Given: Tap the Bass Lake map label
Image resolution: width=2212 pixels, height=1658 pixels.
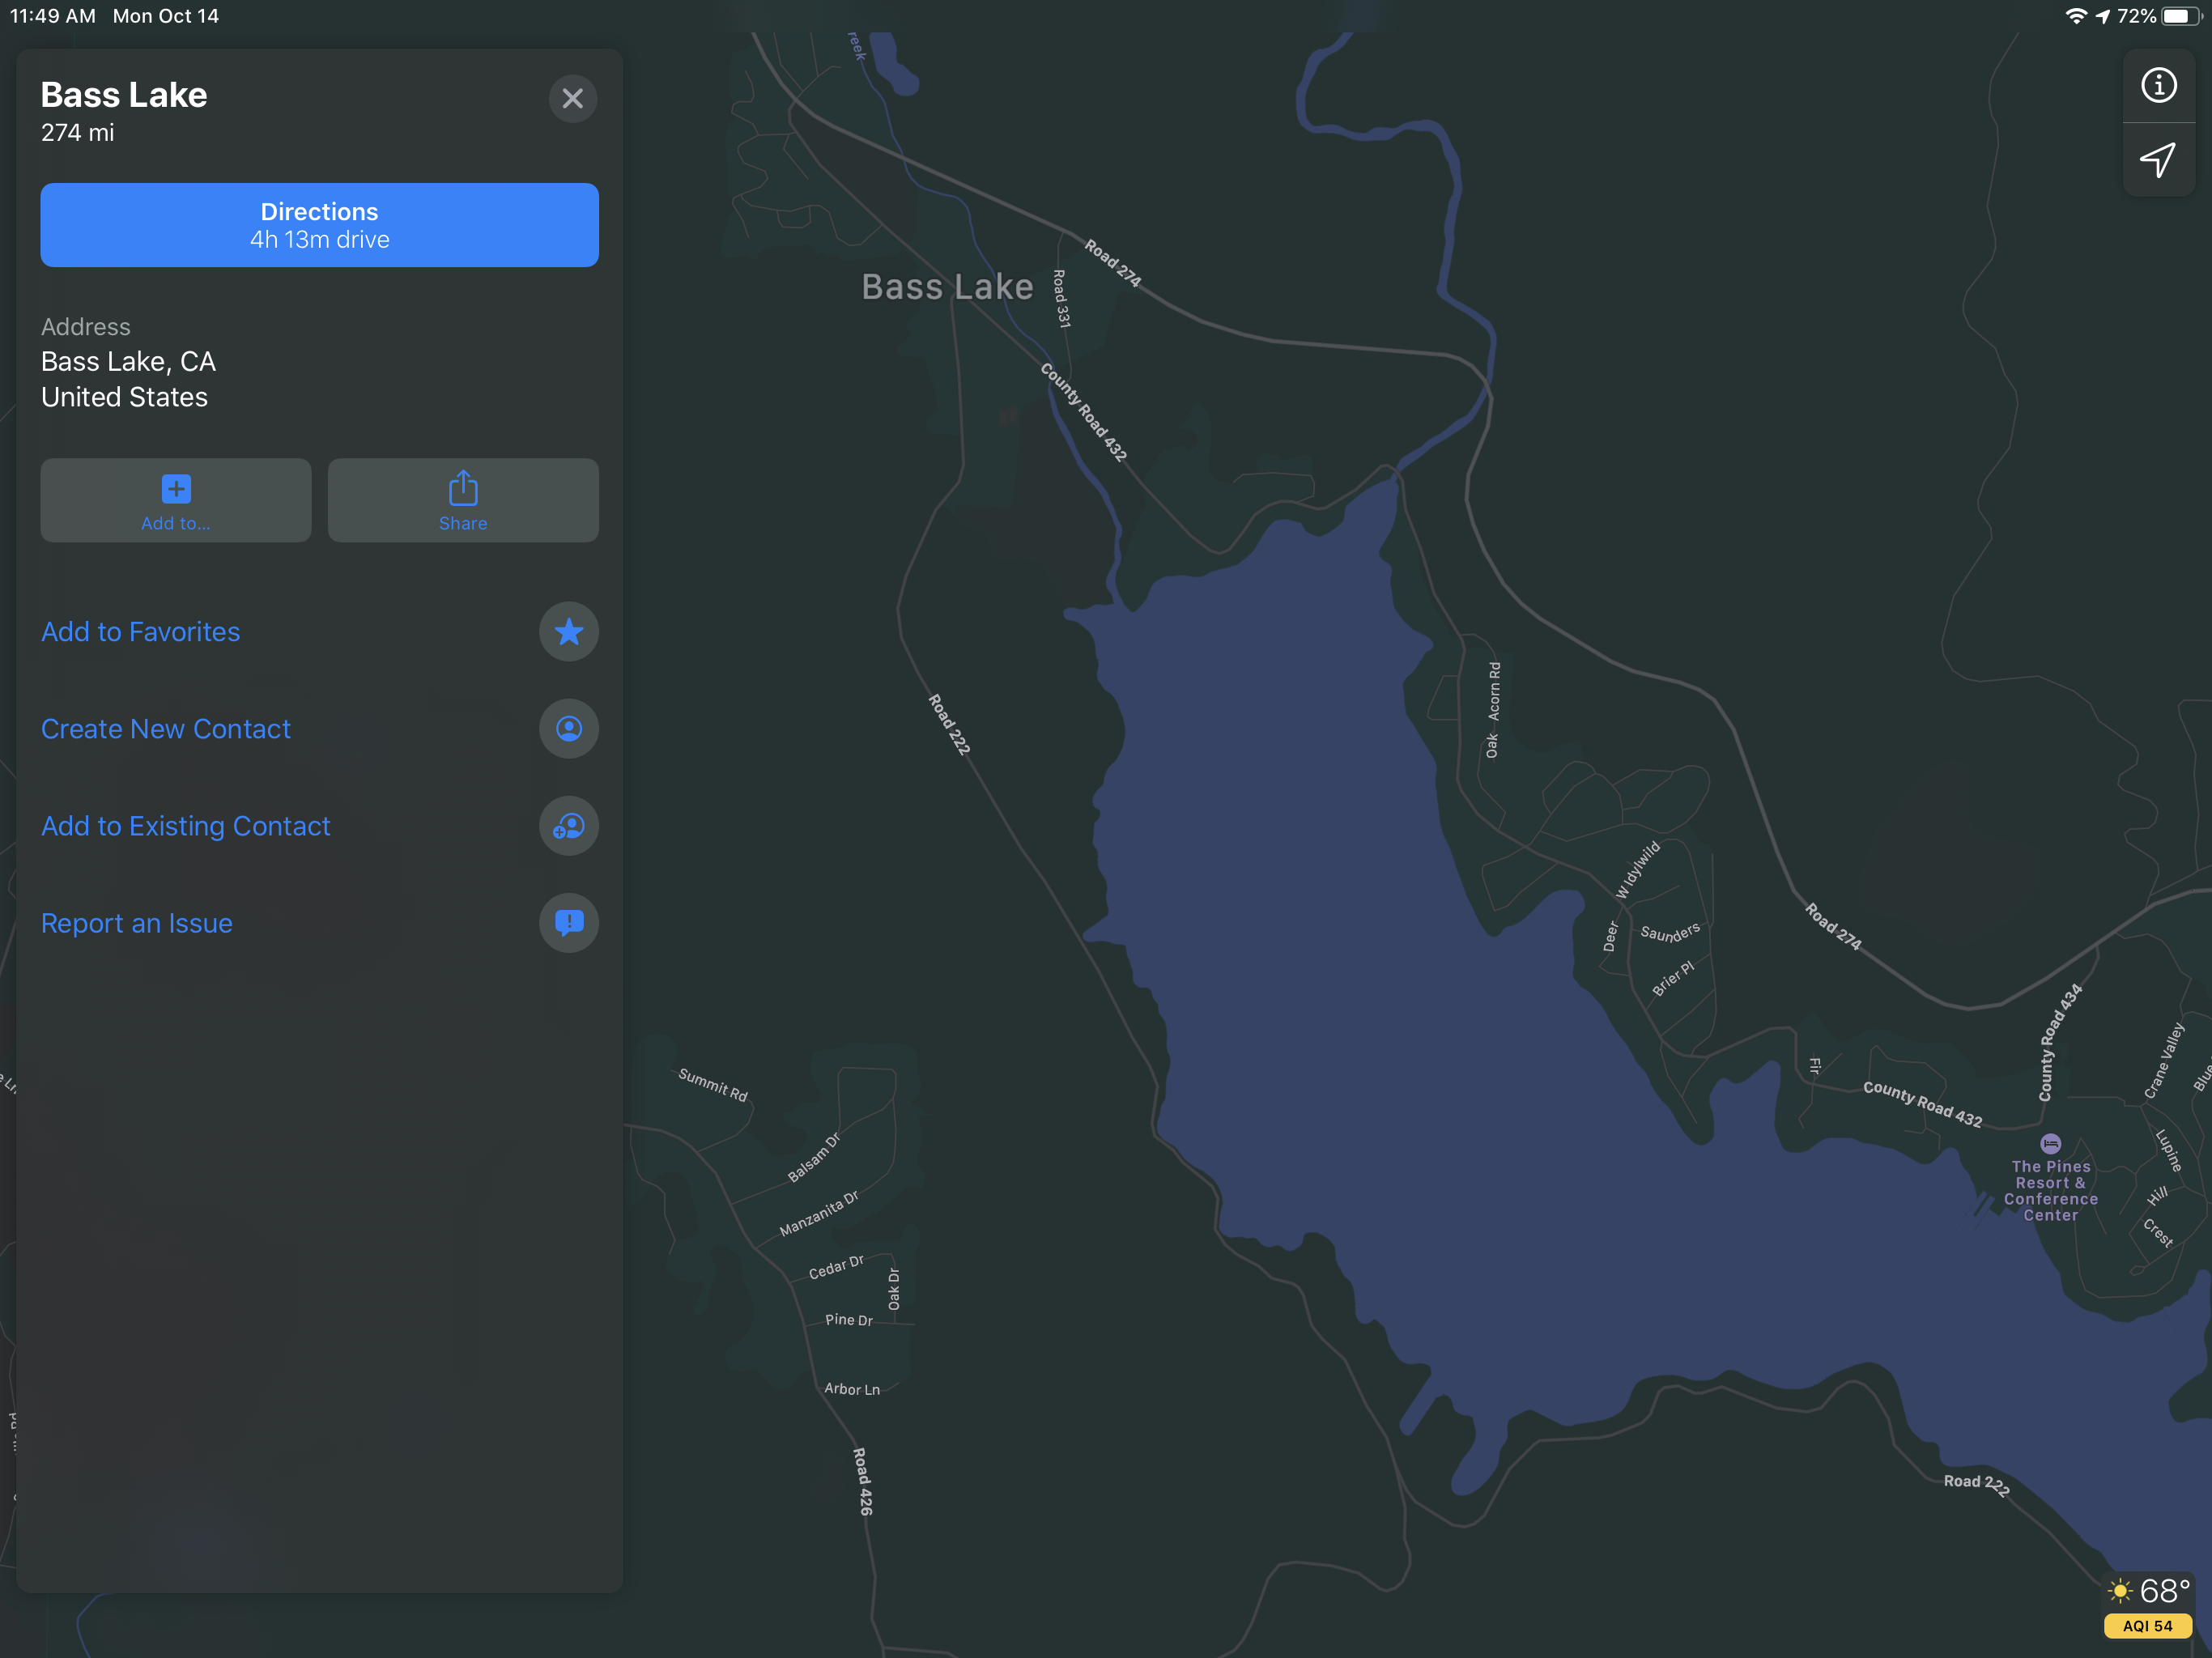Looking at the screenshot, I should 946,287.
